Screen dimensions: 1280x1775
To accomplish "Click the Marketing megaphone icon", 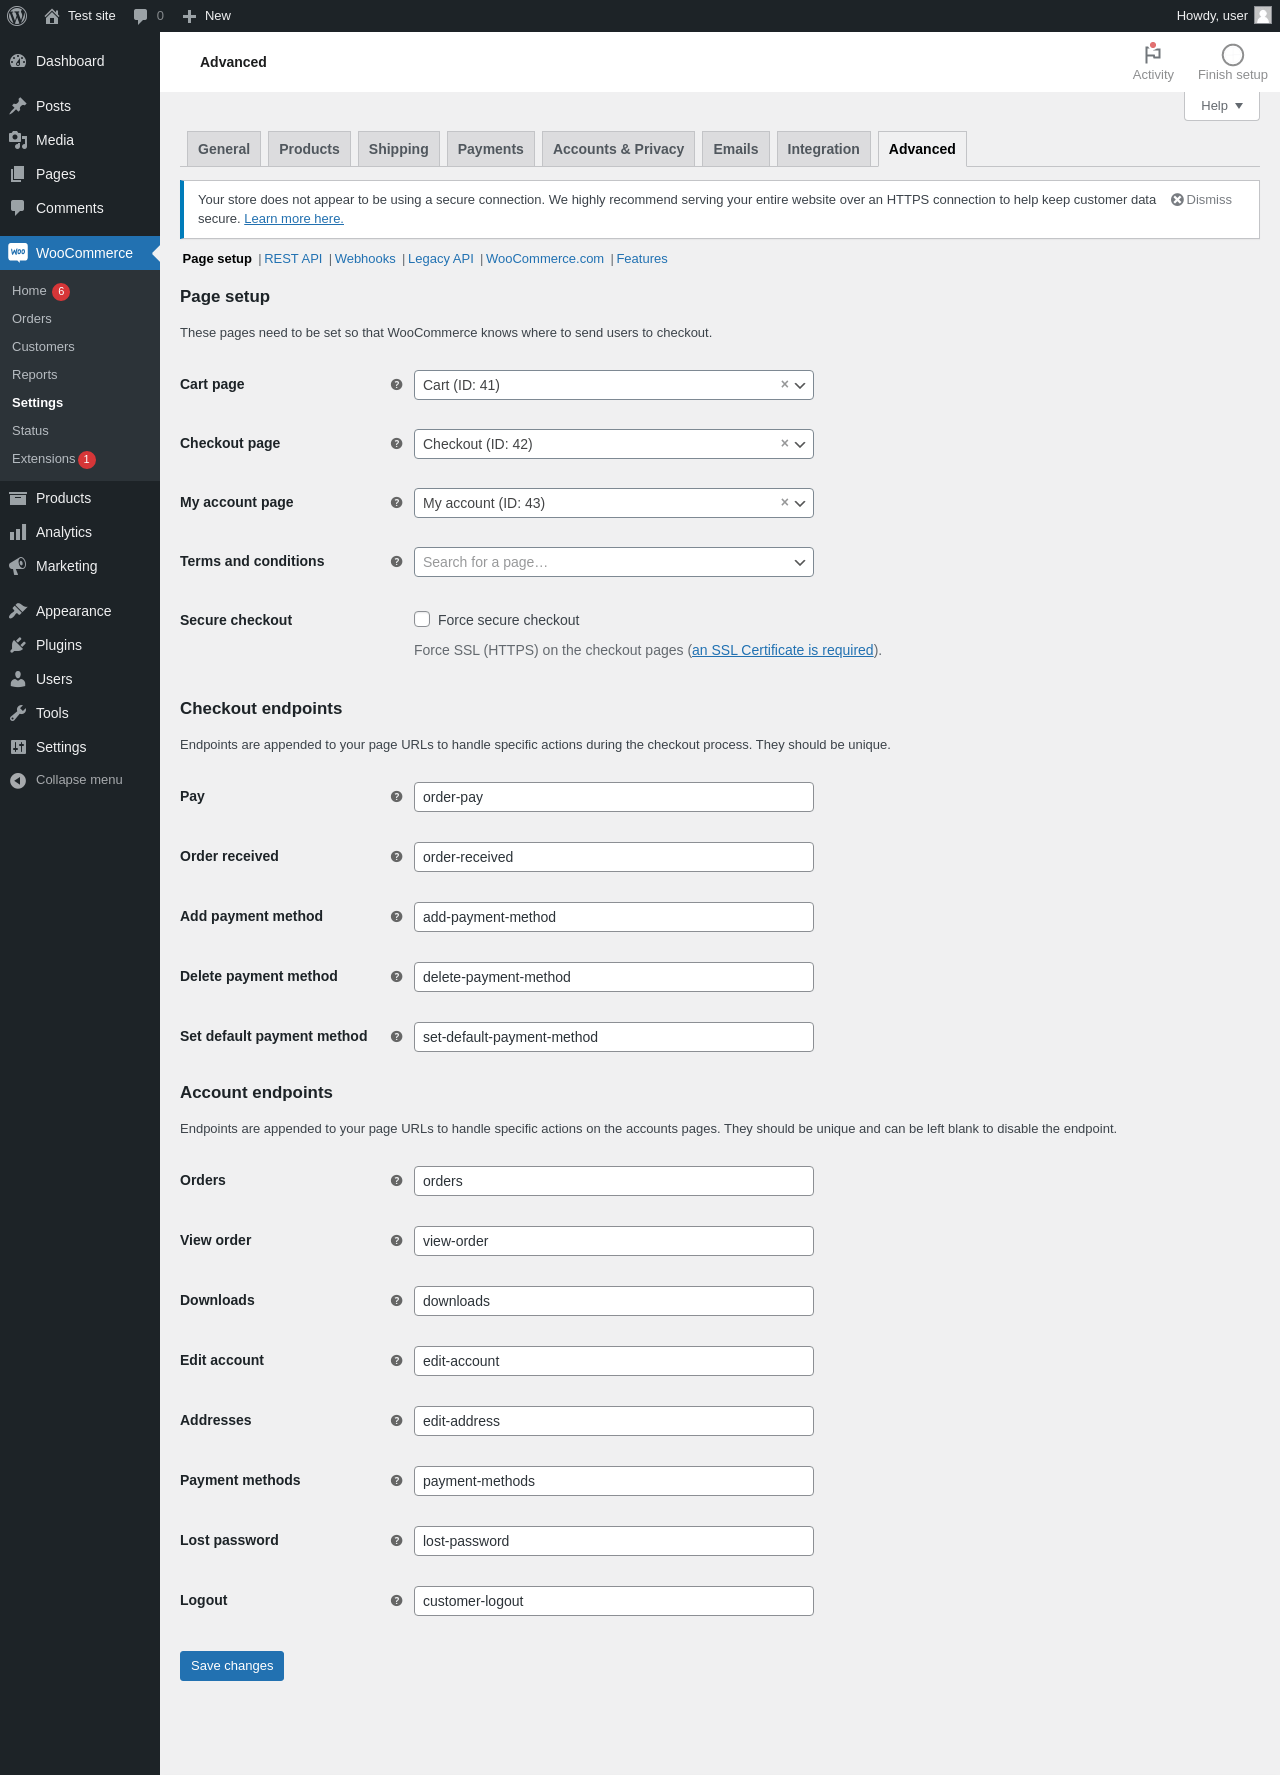I will coord(18,566).
